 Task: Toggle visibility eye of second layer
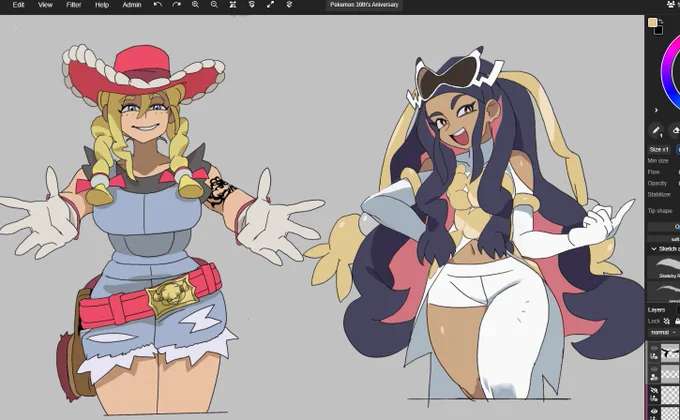(654, 369)
